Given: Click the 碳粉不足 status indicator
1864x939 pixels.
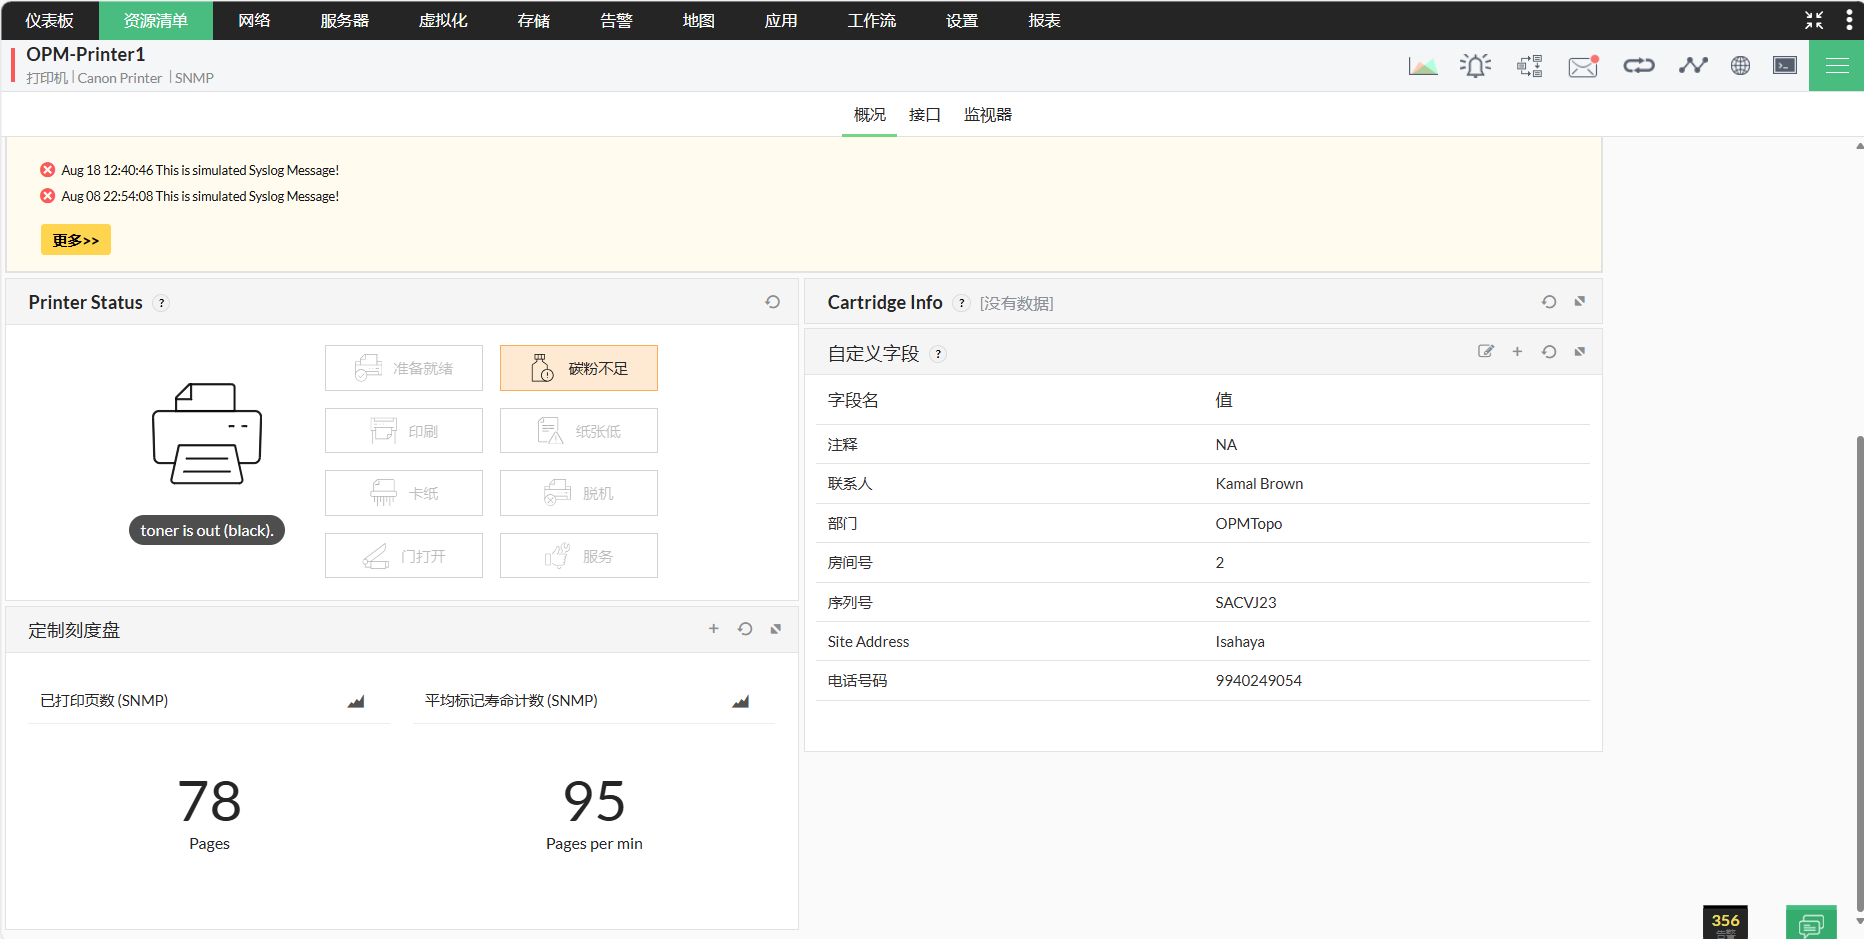Looking at the screenshot, I should point(578,367).
